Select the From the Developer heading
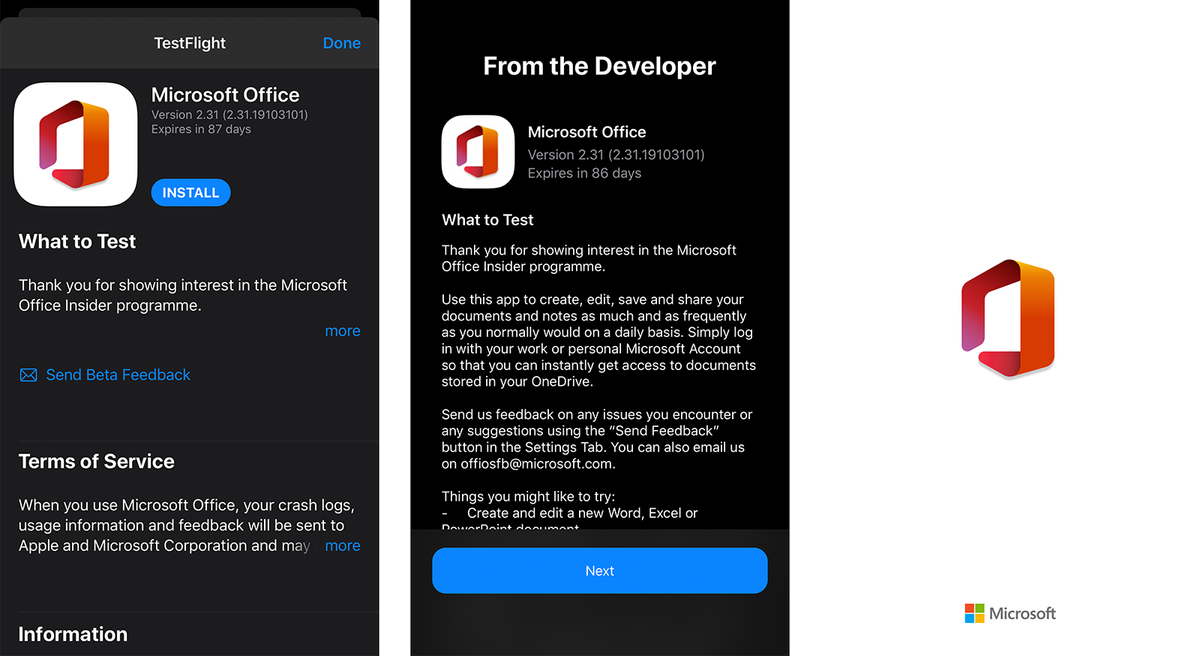 click(599, 66)
